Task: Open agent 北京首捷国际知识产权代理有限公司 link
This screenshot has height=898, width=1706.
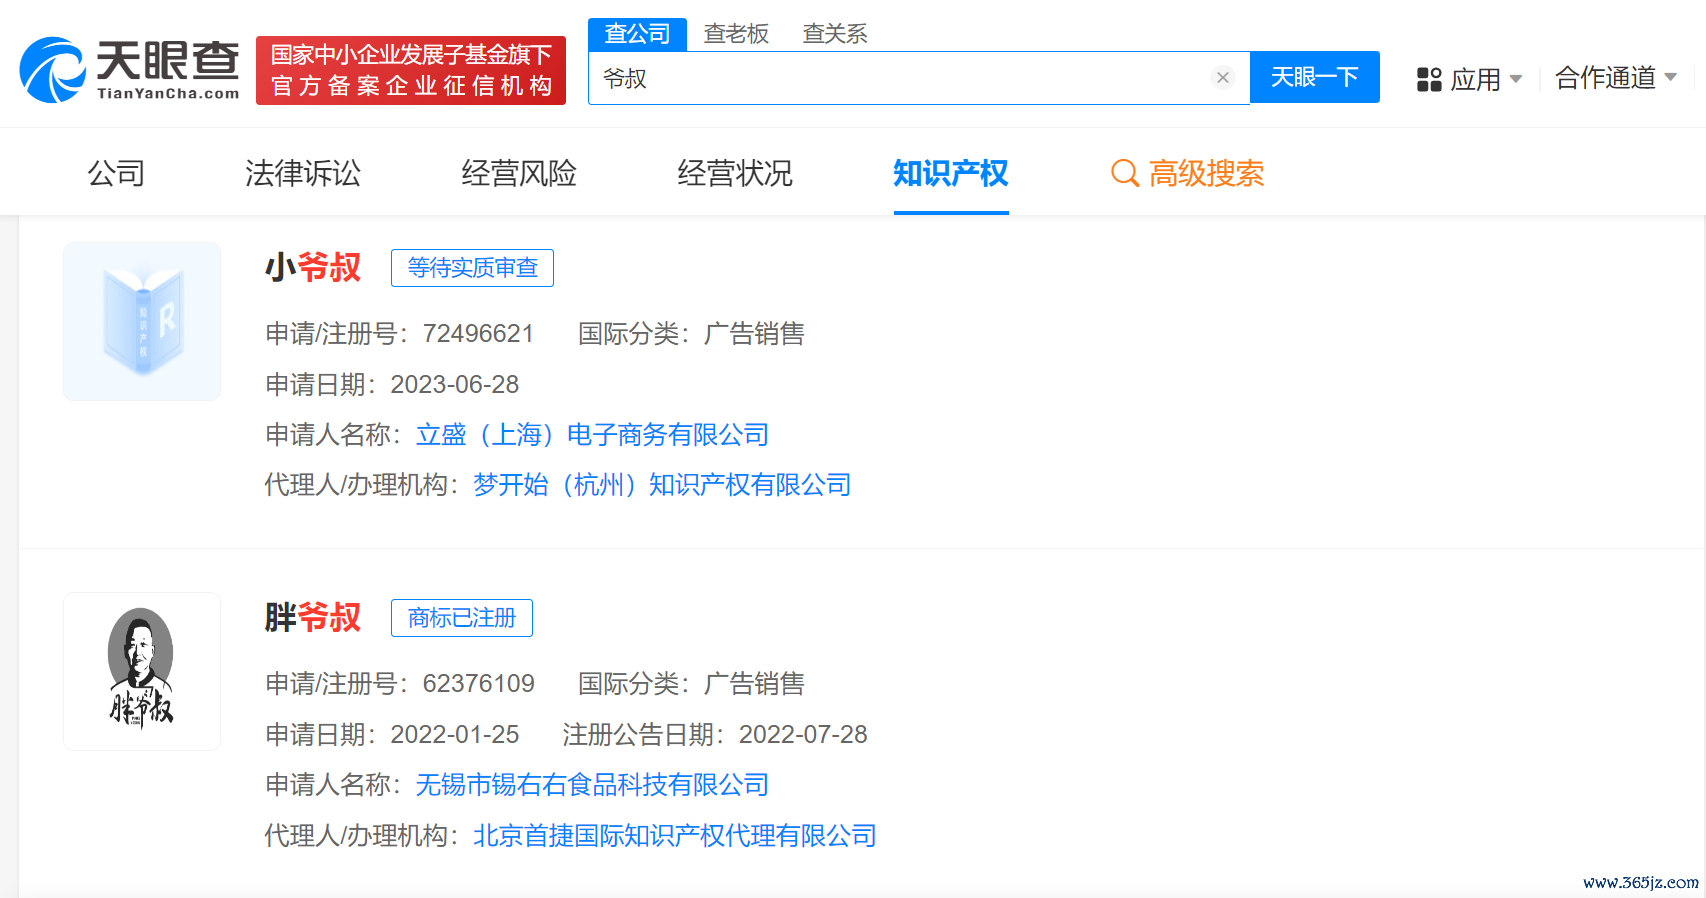Action: click(x=674, y=836)
